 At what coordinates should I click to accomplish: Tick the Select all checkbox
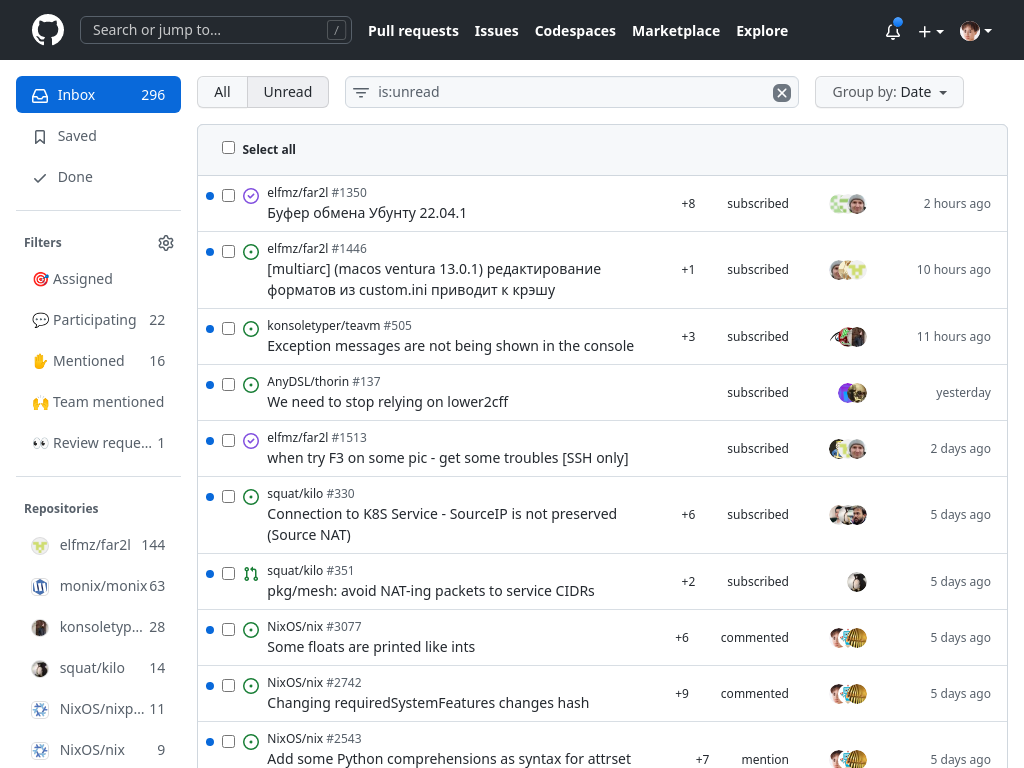pyautogui.click(x=228, y=148)
